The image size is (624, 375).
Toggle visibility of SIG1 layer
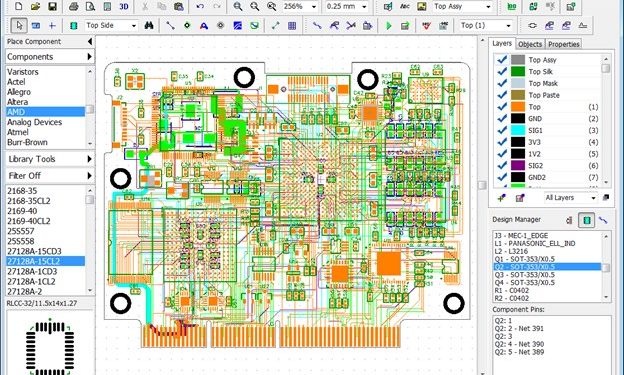click(x=502, y=130)
